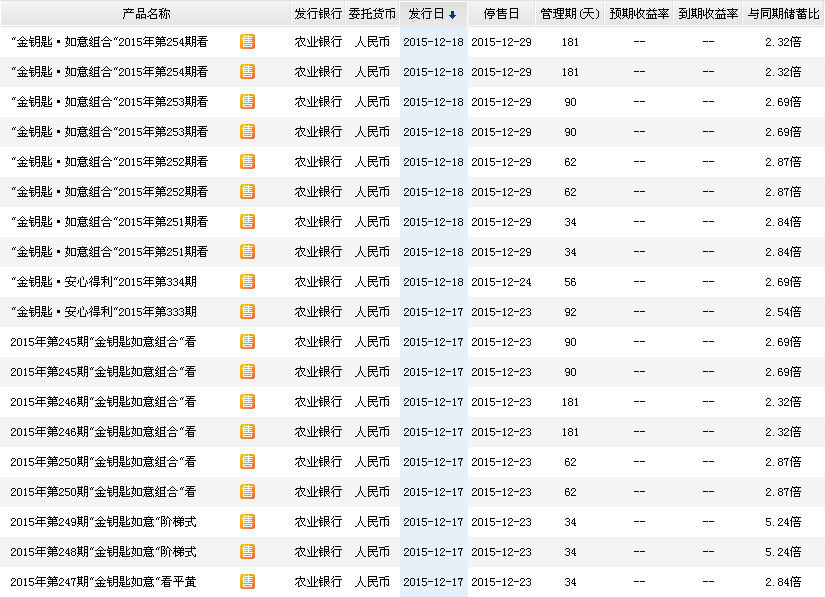
Task: Sort by the 预期收益率 column header
Action: (x=639, y=14)
